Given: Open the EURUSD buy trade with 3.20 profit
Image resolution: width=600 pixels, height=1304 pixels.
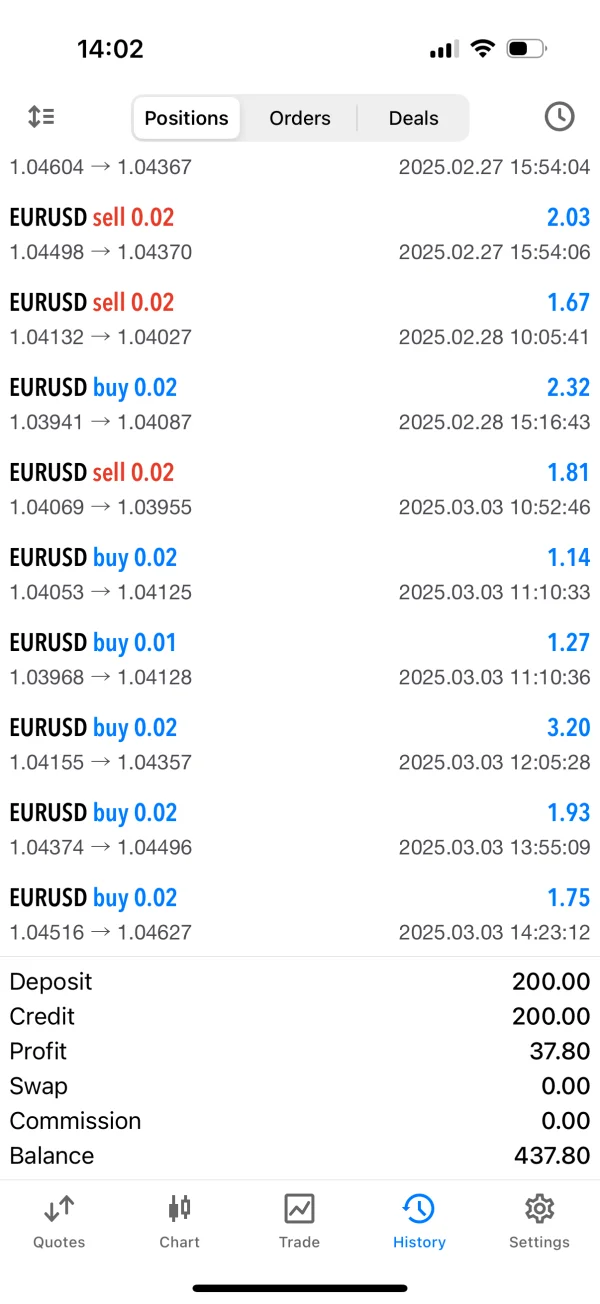Looking at the screenshot, I should (300, 744).
